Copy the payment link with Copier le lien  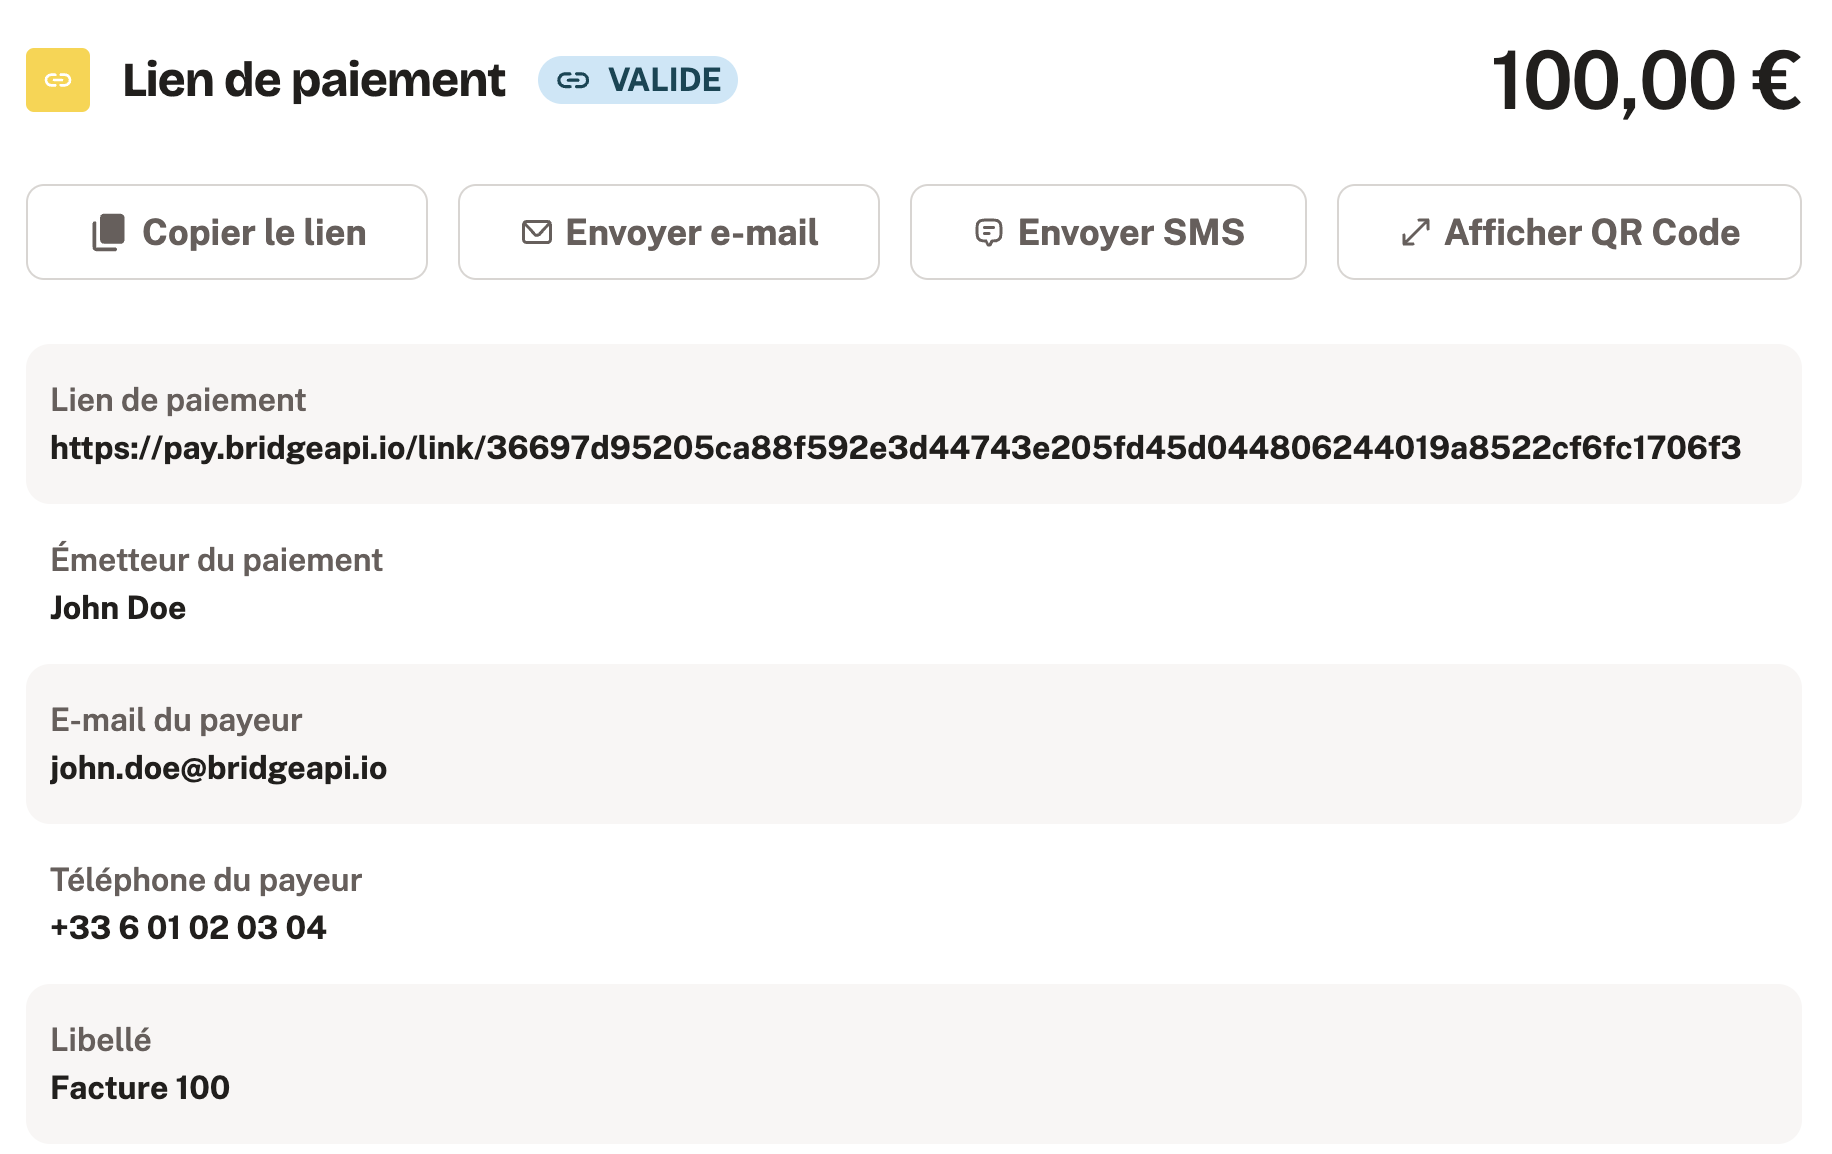227,232
